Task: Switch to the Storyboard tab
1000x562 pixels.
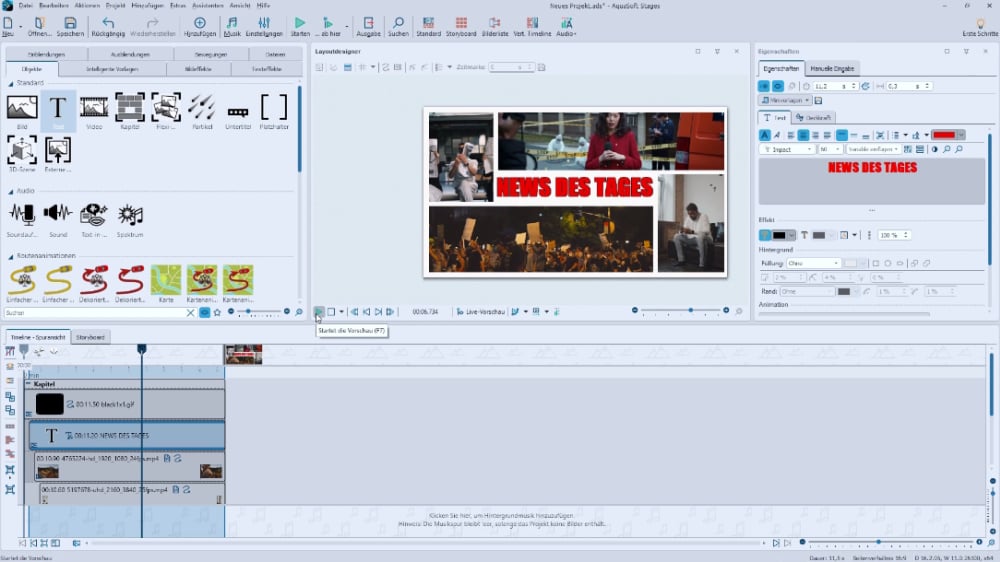Action: (x=91, y=337)
